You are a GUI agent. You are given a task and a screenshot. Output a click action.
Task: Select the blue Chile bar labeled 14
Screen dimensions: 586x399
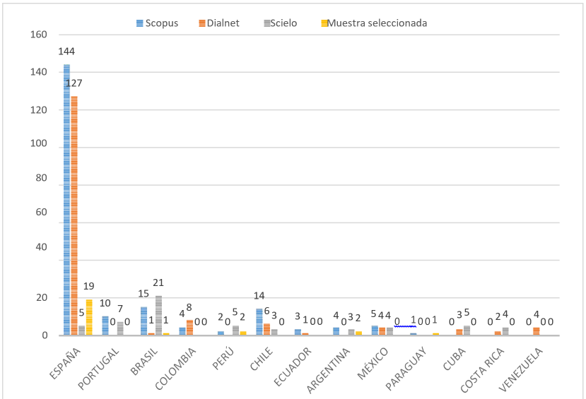(259, 322)
